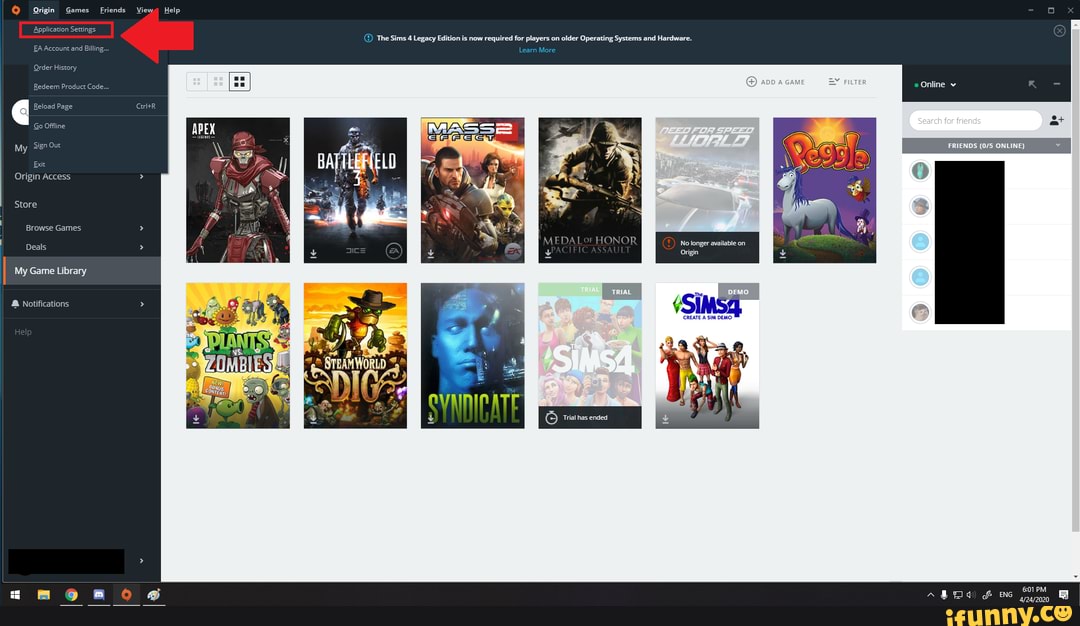
Task: Open Medal of Honor Pacific Assault tile
Action: point(590,190)
